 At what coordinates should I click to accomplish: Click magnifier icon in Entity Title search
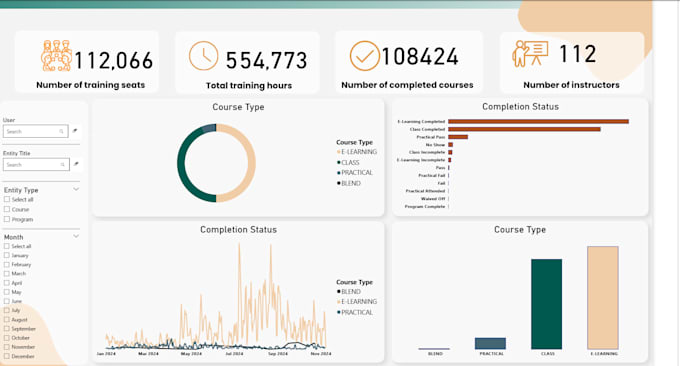pyautogui.click(x=62, y=165)
